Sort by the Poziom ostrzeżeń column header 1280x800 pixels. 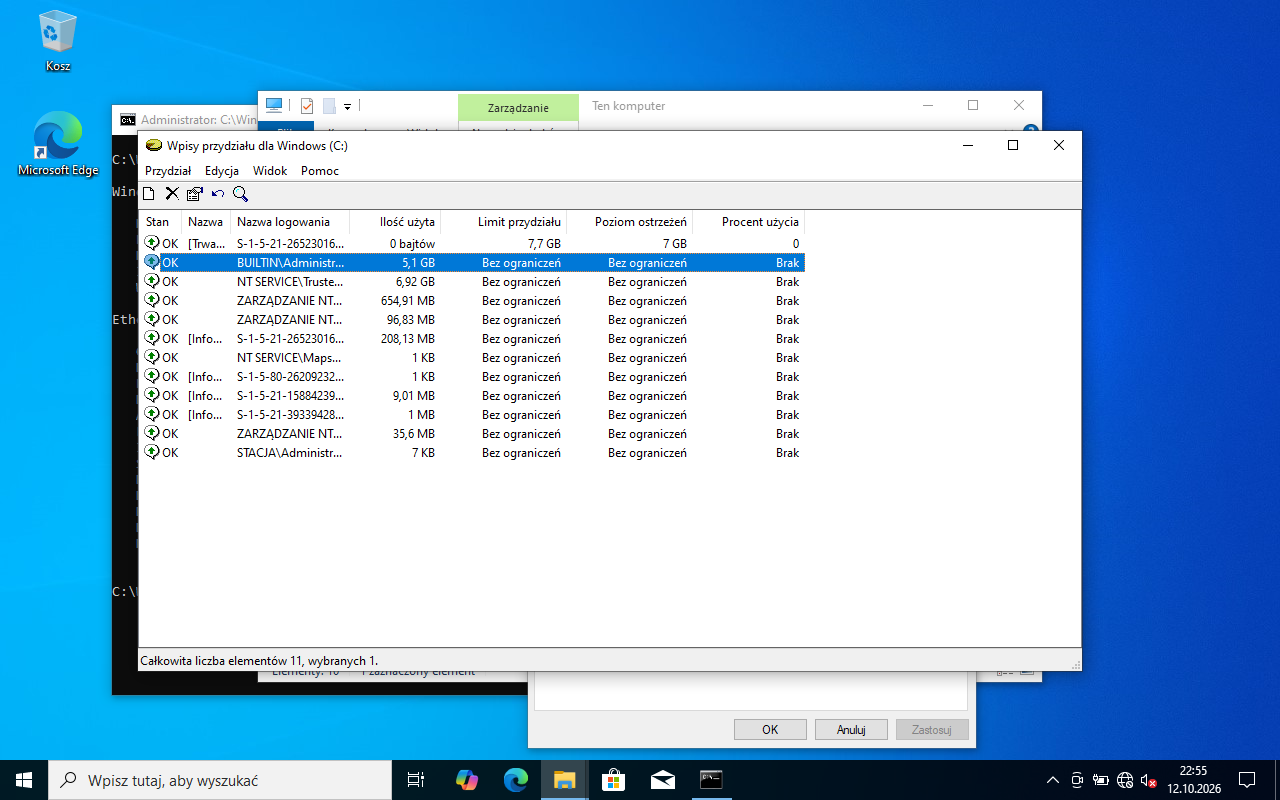pos(630,222)
